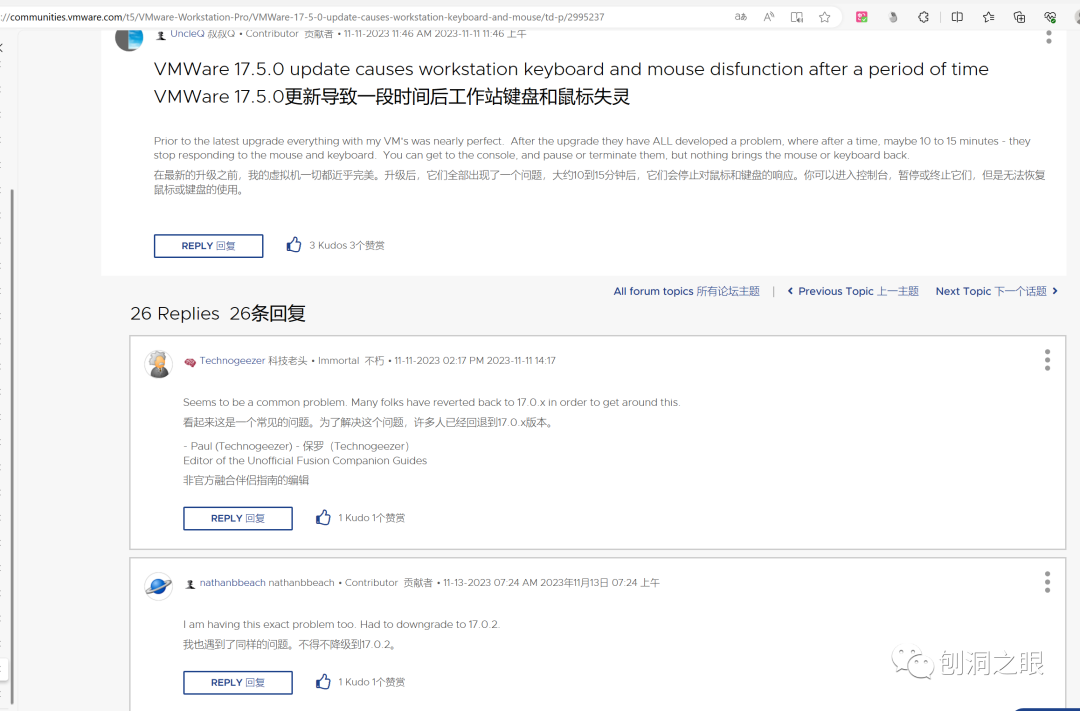Viewport: 1080px width, 711px height.
Task: Open split screen view from toolbar
Action: click(959, 17)
